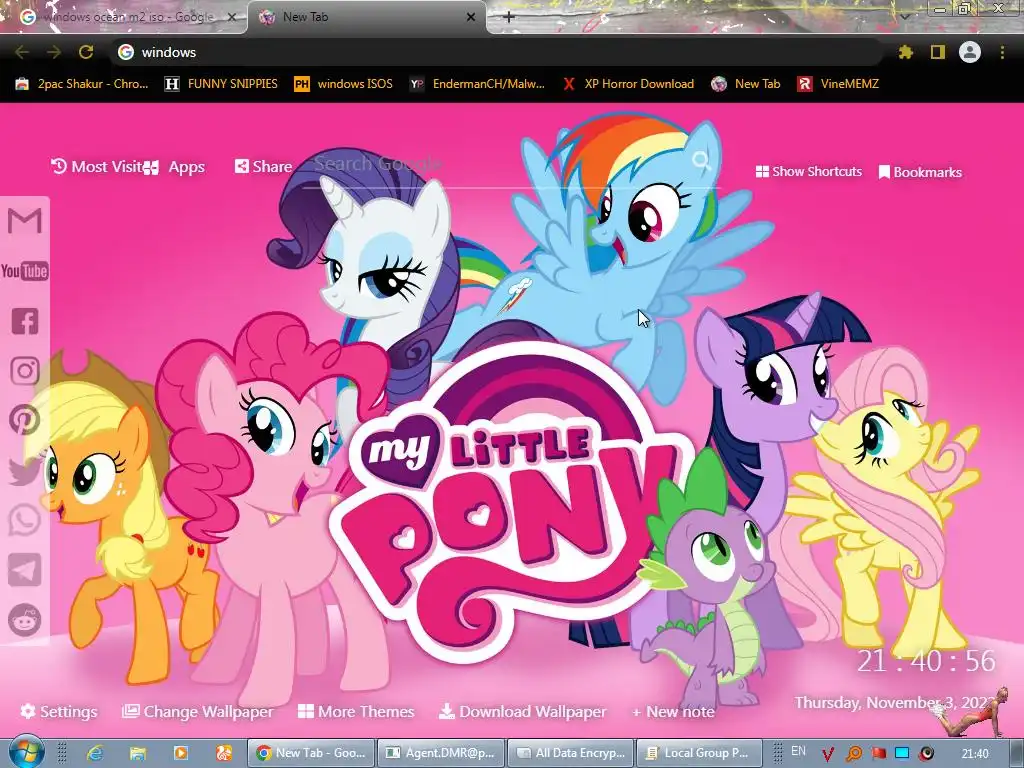
Task: Click the Chrome extensions puzzle icon
Action: 905,52
